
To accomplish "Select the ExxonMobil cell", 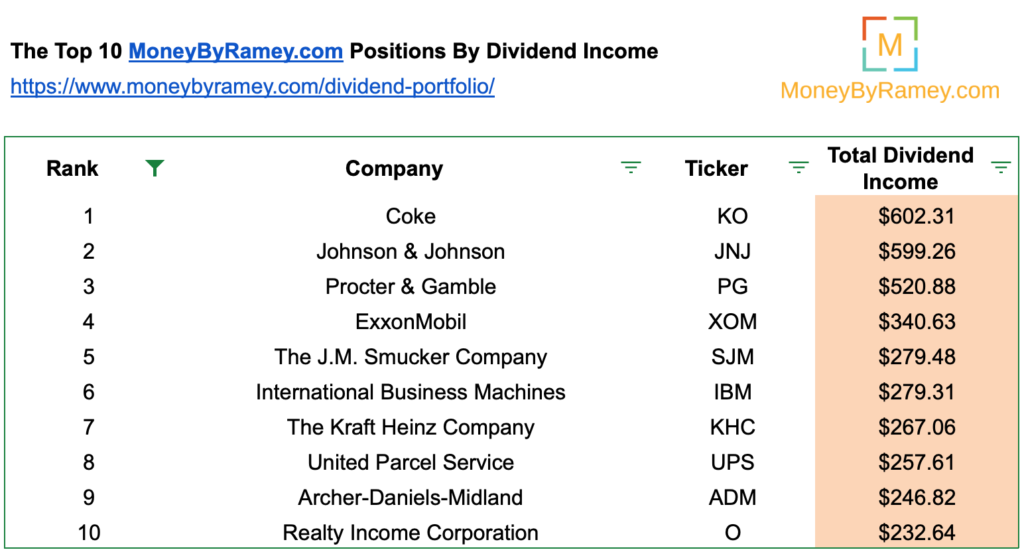I will [410, 321].
